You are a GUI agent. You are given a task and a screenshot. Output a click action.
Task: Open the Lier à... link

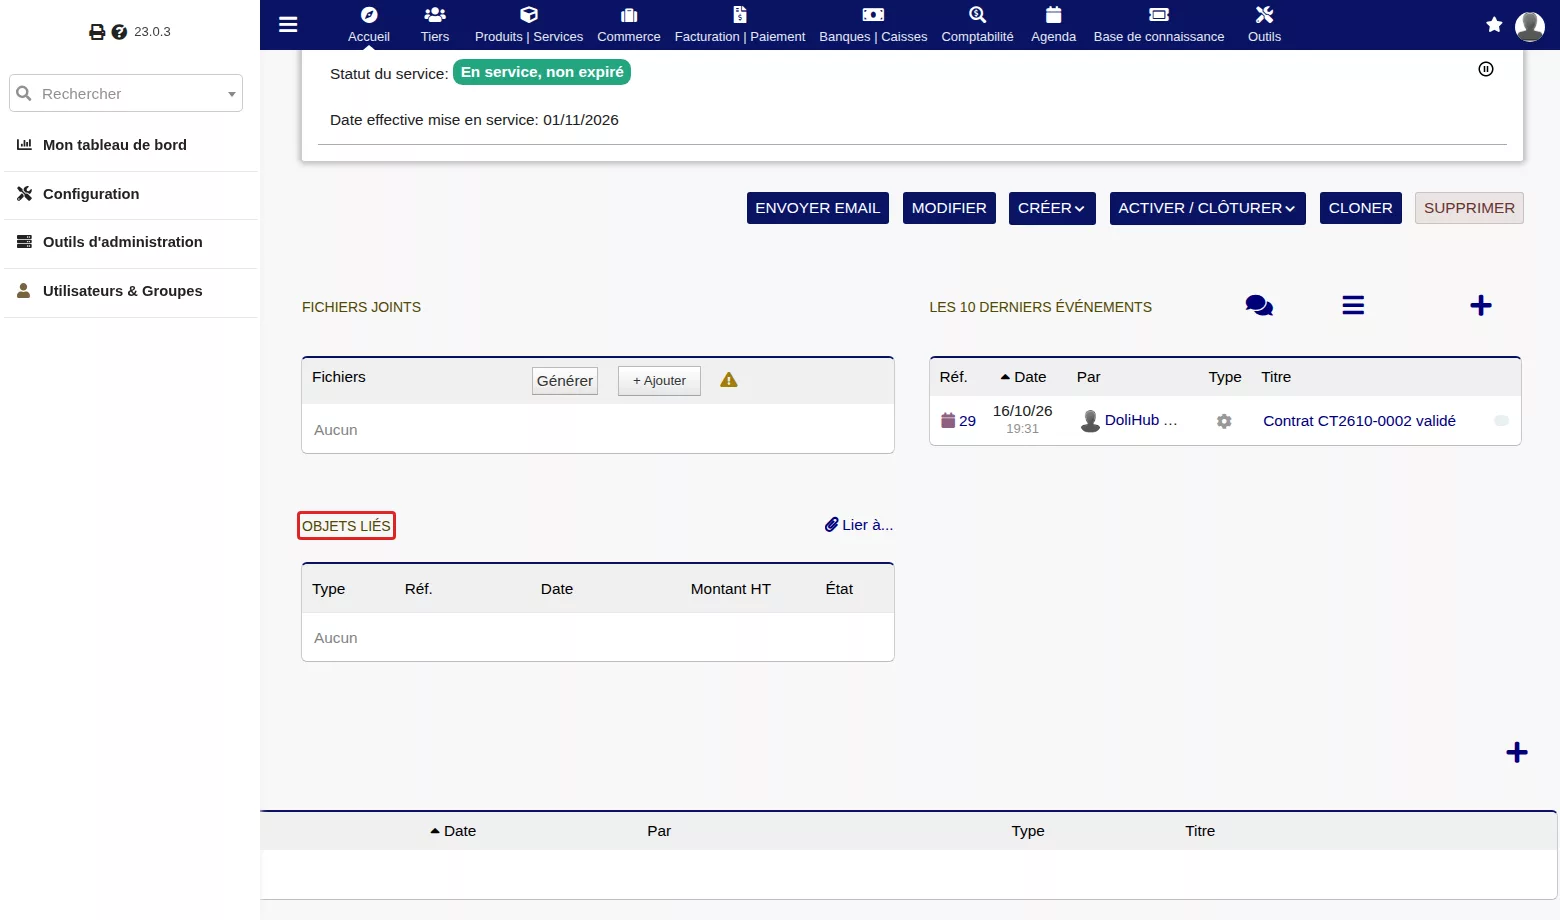click(x=859, y=525)
